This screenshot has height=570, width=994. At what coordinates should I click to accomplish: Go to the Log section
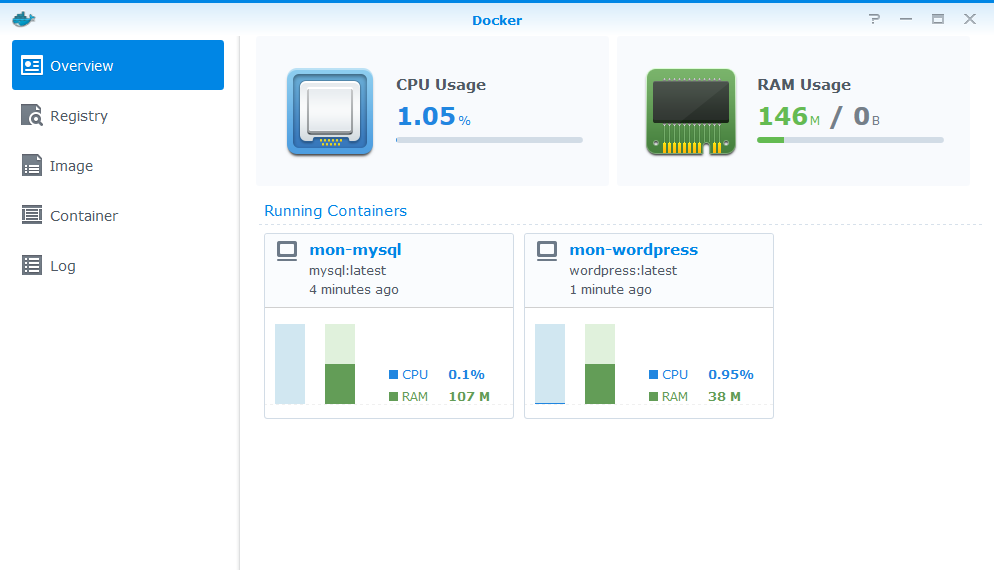coord(62,266)
